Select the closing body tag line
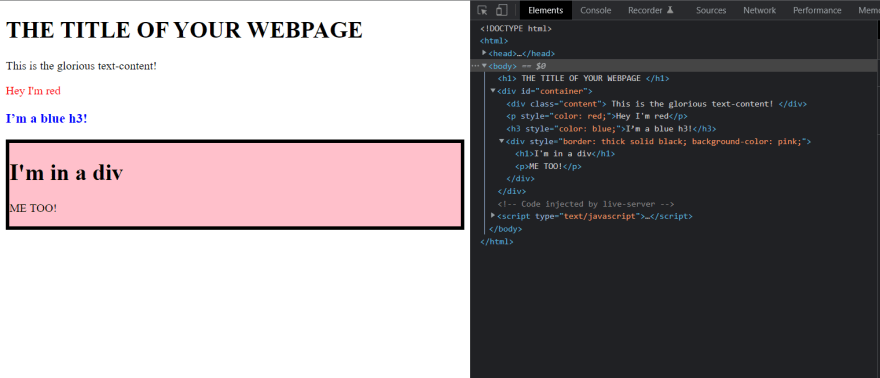The width and height of the screenshot is (880, 378). tap(506, 229)
